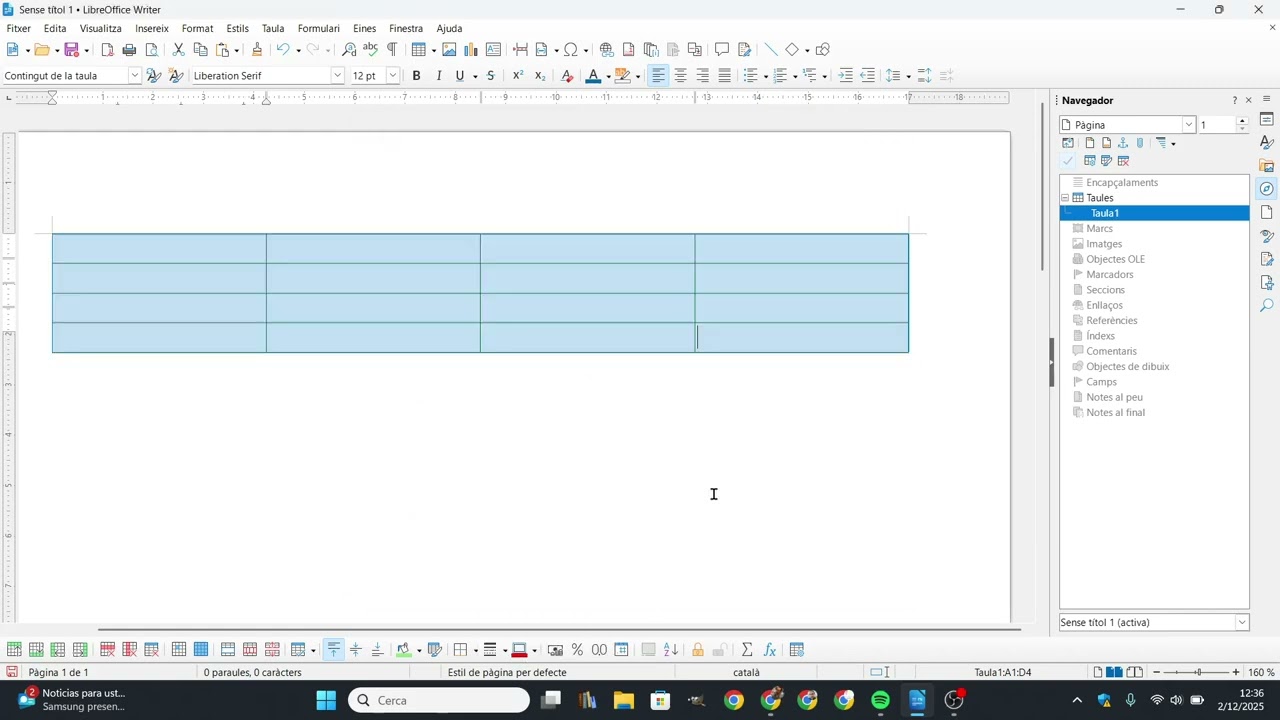This screenshot has height=720, width=1280.
Task: Click the zoom slider in status bar
Action: (x=1197, y=673)
